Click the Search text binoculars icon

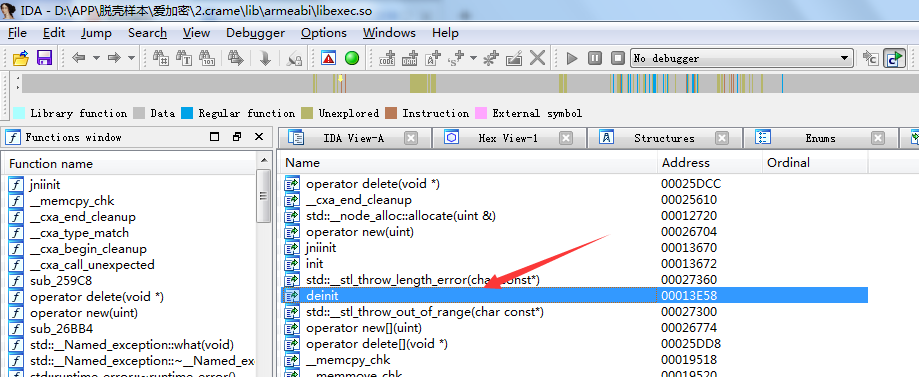(185, 58)
